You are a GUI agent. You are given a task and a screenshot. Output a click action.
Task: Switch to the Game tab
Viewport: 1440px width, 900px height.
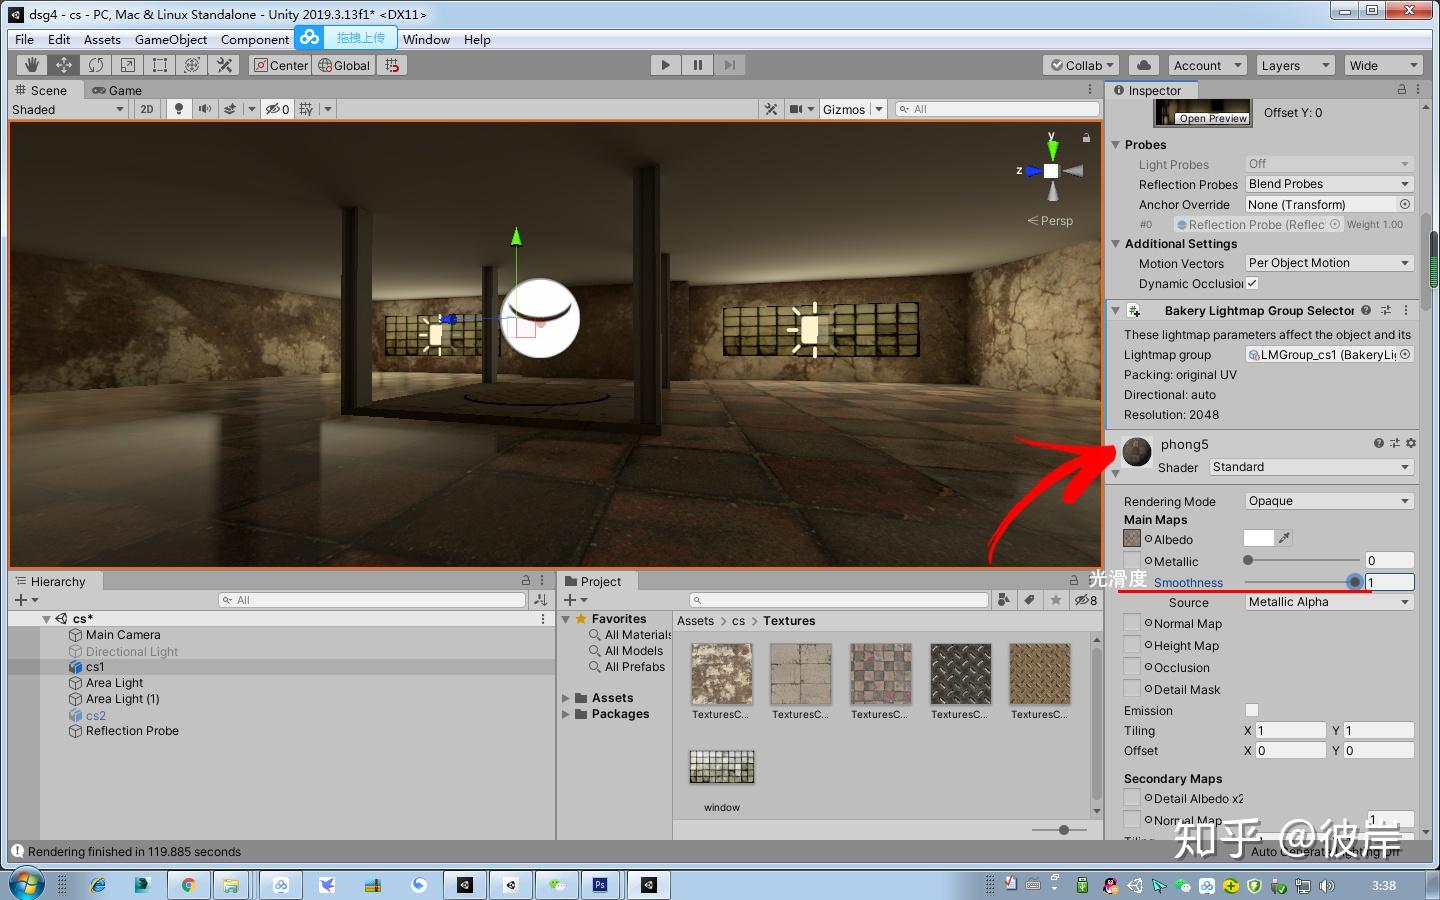click(117, 90)
